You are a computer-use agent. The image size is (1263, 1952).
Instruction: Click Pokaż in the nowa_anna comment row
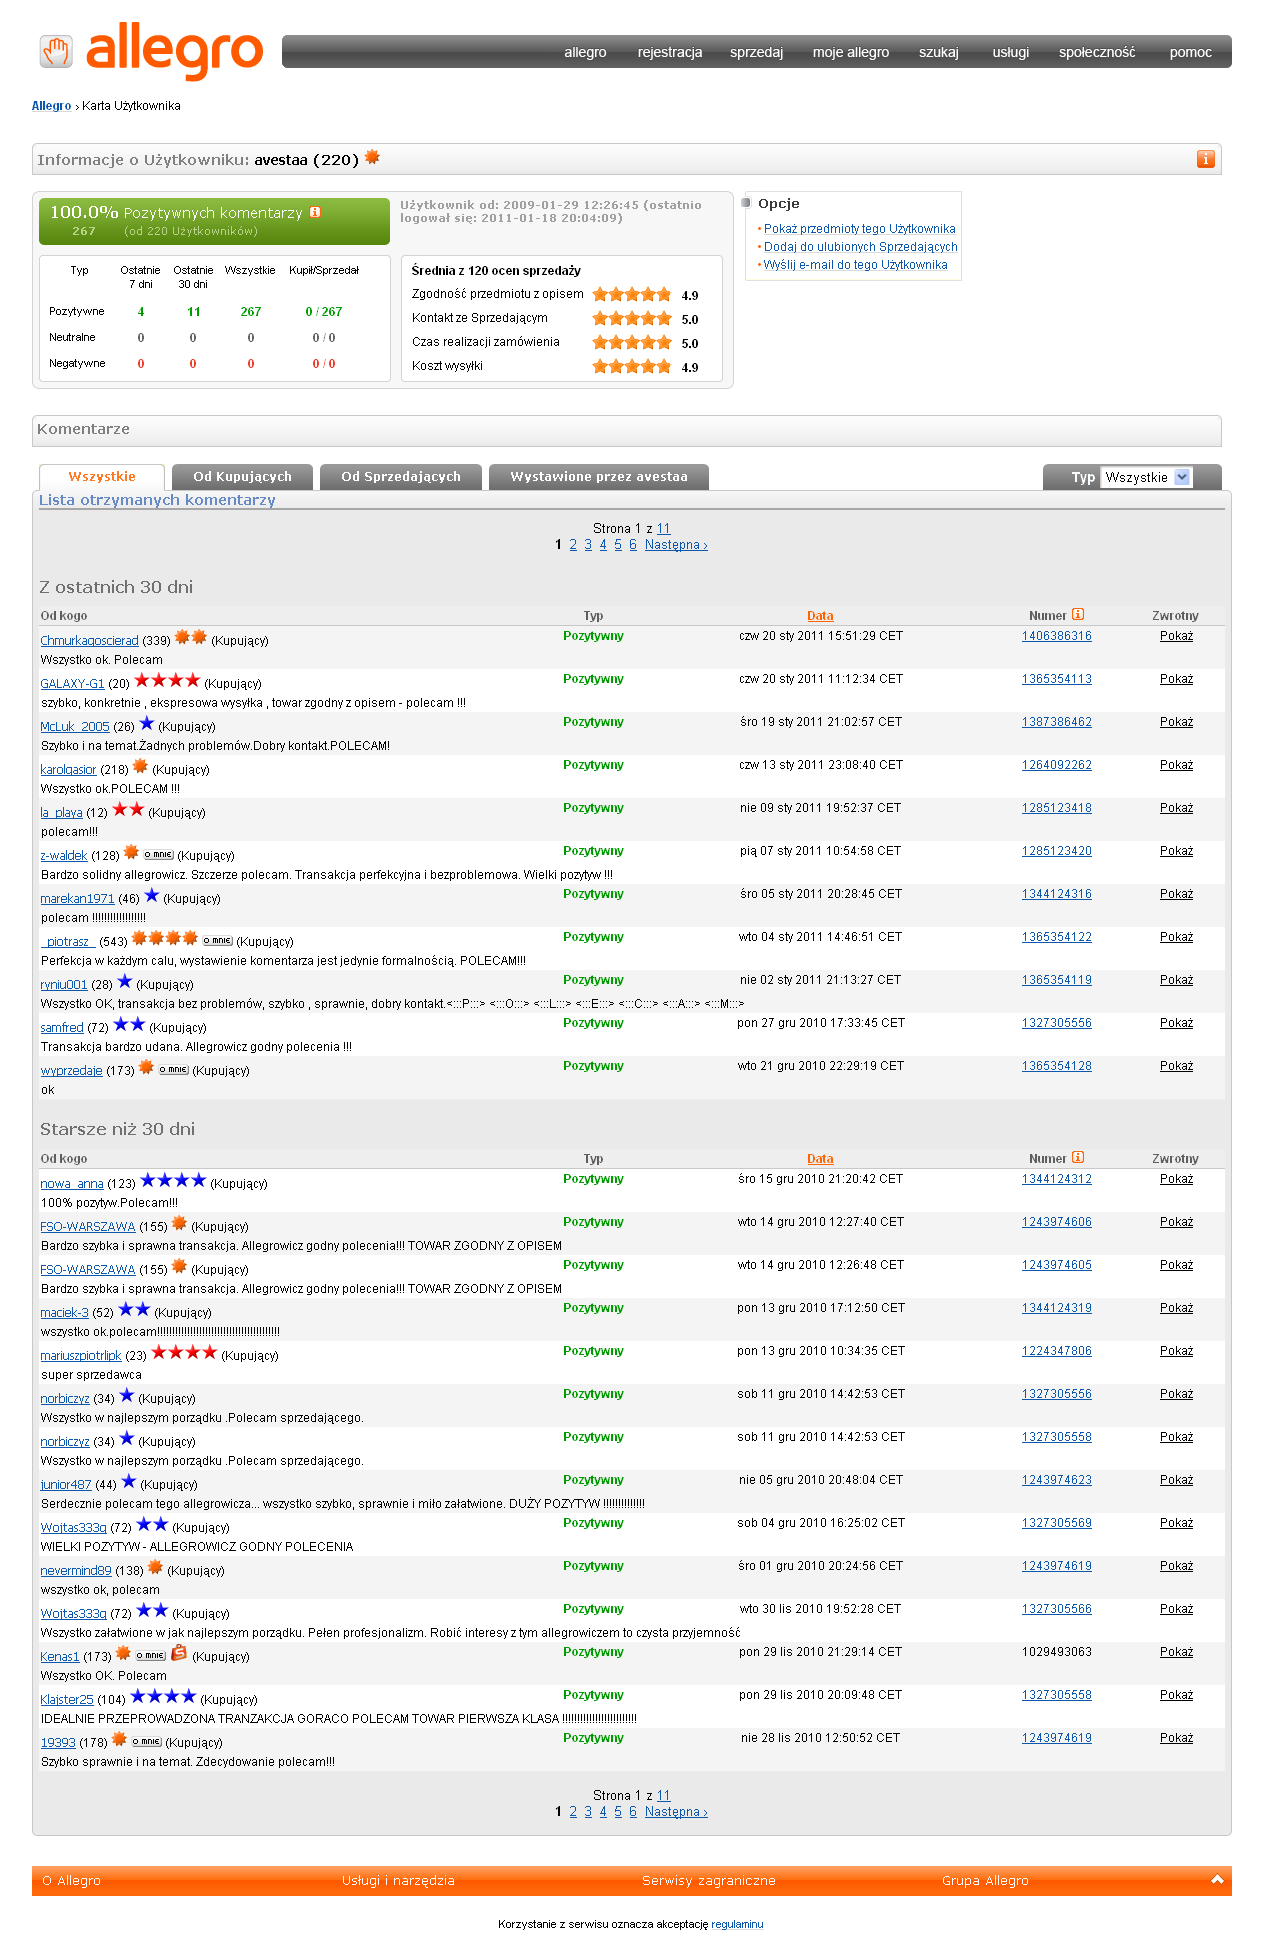pyautogui.click(x=1176, y=1179)
